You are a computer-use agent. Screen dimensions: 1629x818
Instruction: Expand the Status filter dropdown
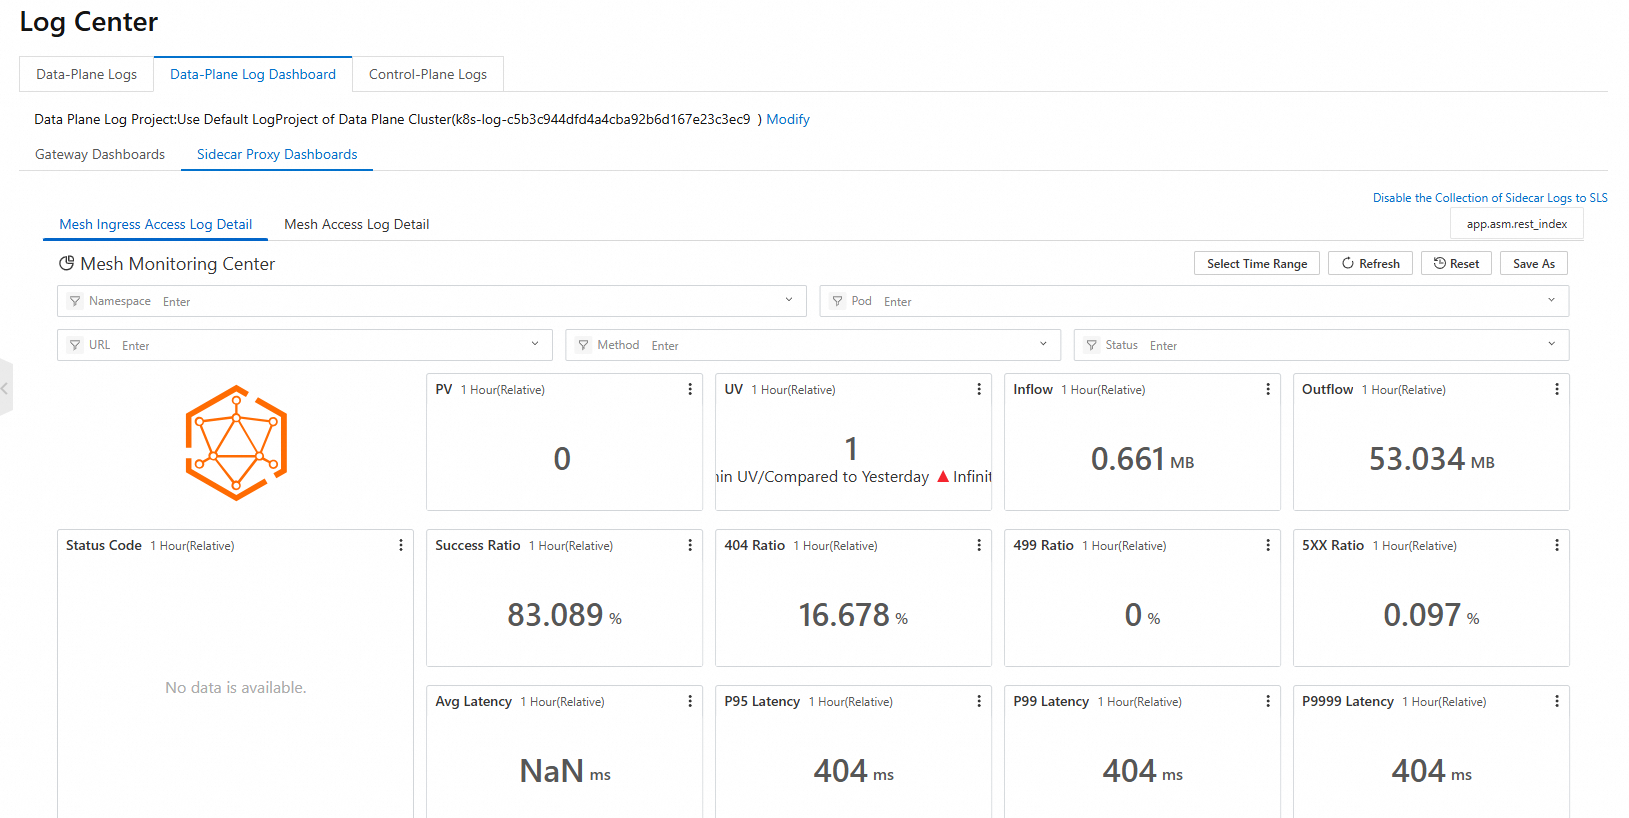point(1551,344)
